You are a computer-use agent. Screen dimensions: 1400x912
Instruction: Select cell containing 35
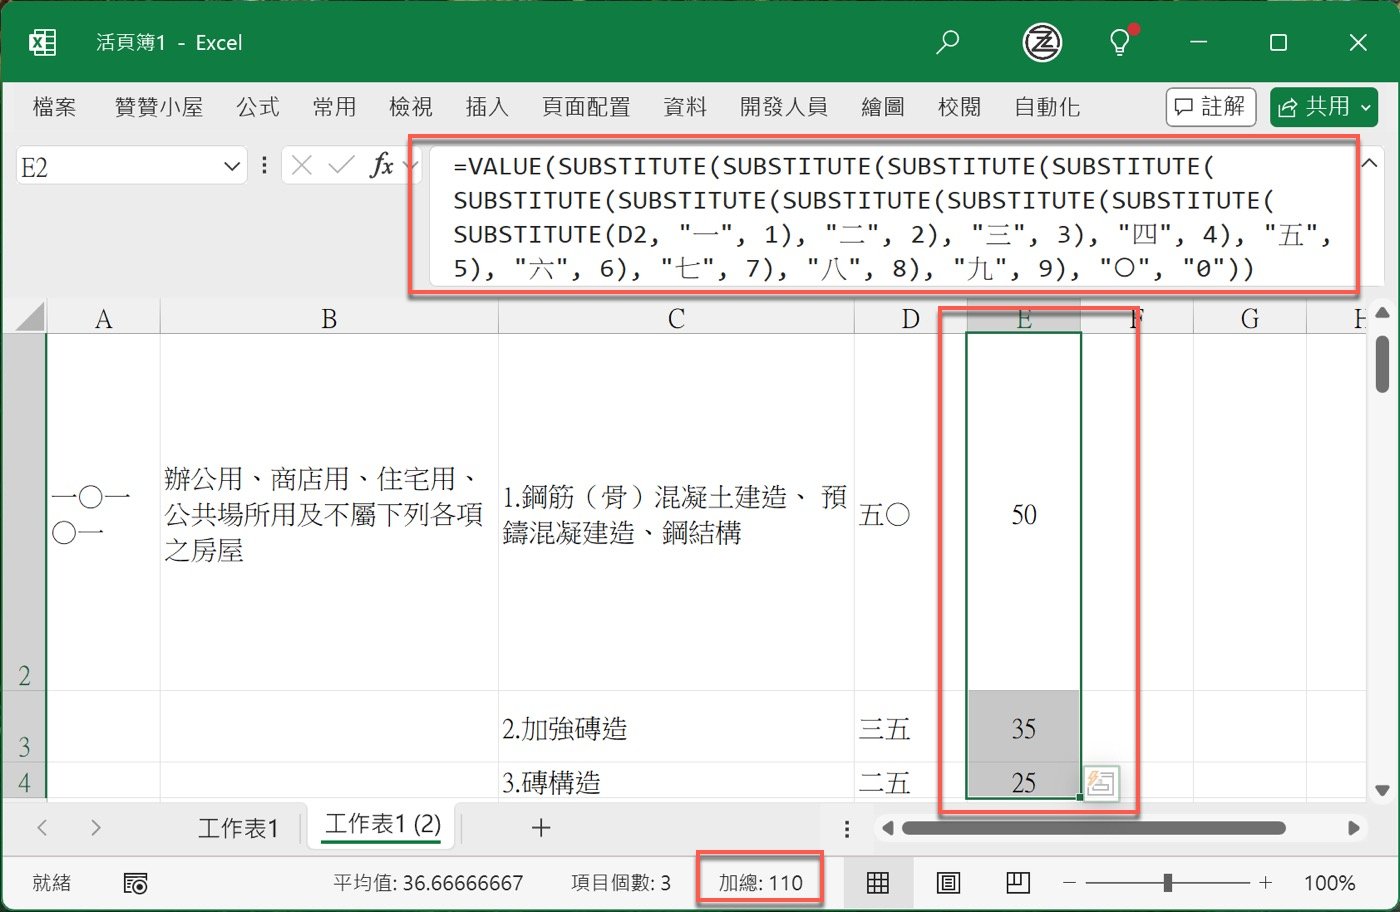[x=1024, y=727]
